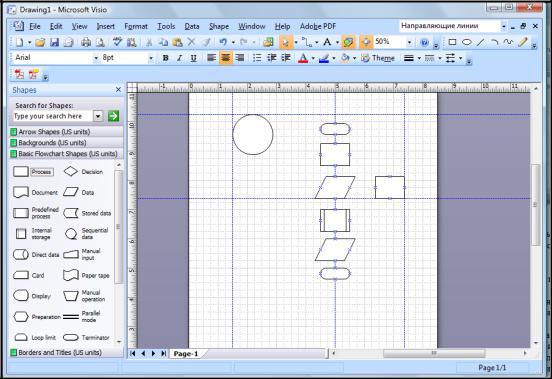The image size is (552, 379).
Task: Open the Format menu
Action: pyautogui.click(x=136, y=26)
